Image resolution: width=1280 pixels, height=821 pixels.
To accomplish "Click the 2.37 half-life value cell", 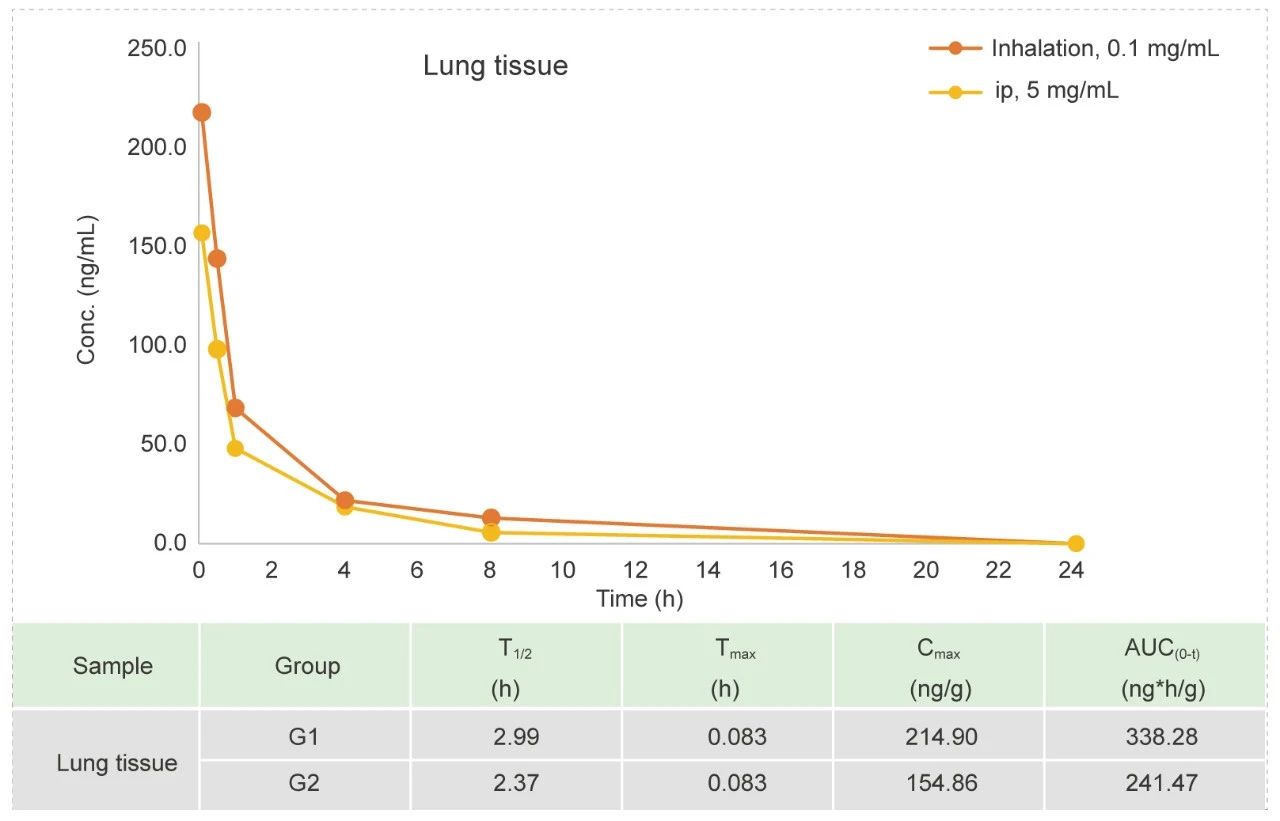I will click(515, 784).
